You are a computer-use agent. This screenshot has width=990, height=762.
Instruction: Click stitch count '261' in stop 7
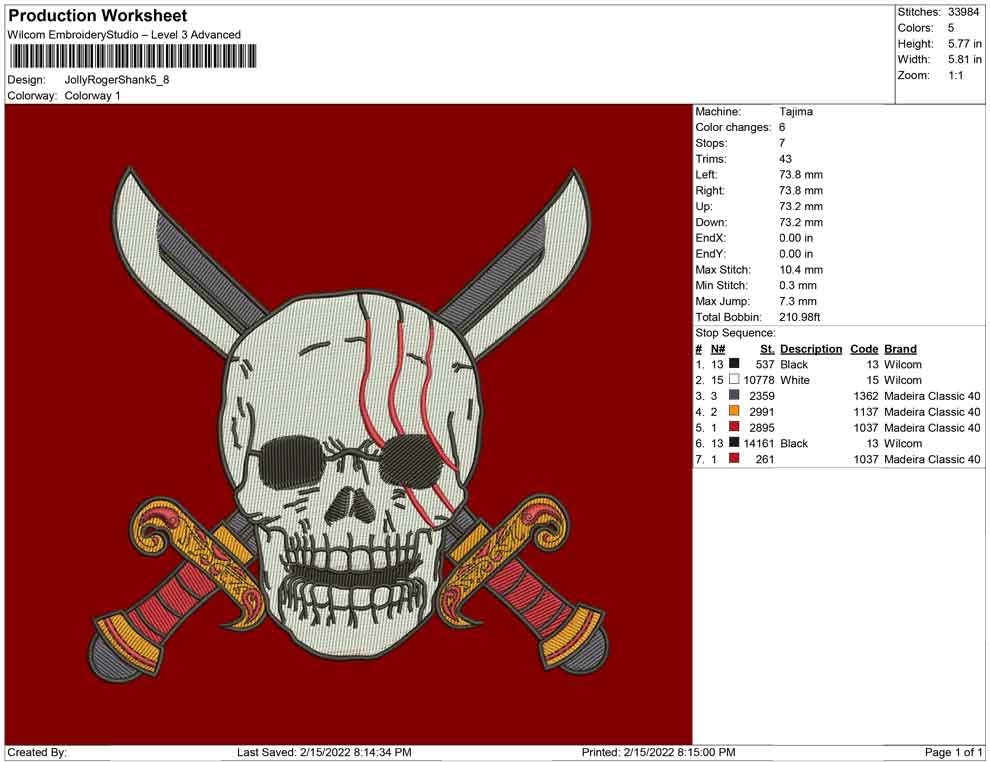click(765, 459)
